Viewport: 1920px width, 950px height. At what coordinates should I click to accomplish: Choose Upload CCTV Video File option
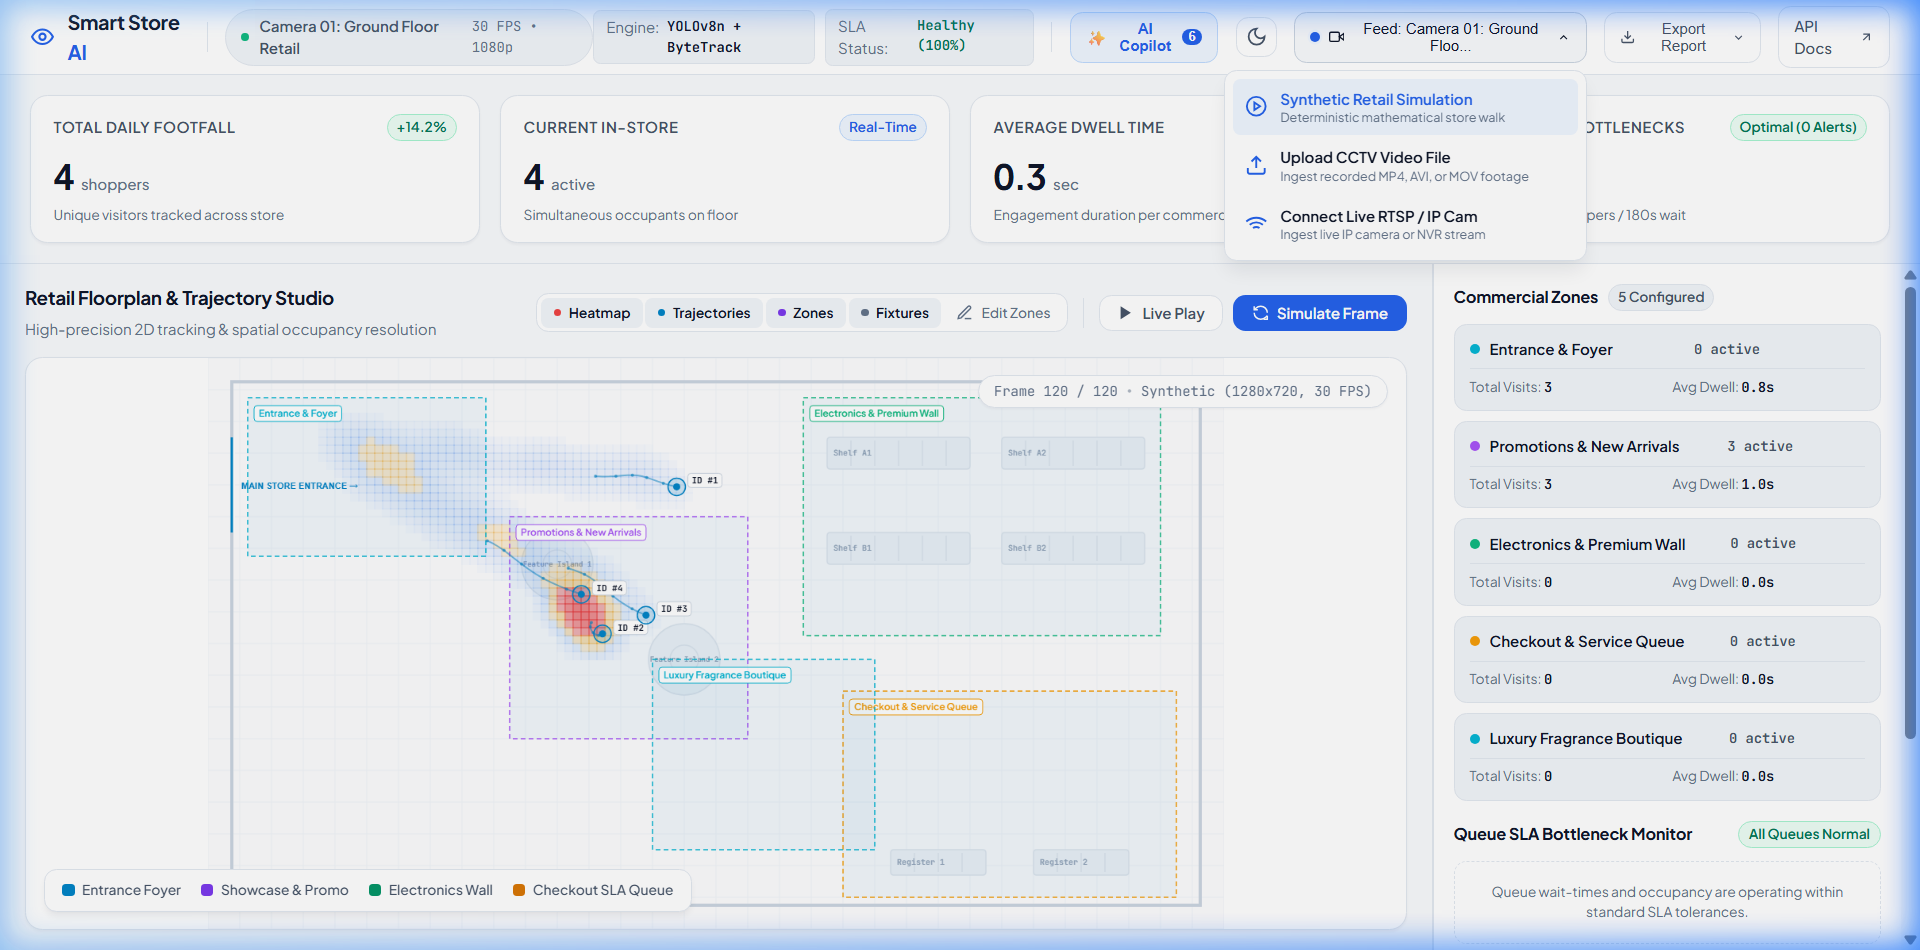[x=1405, y=166]
